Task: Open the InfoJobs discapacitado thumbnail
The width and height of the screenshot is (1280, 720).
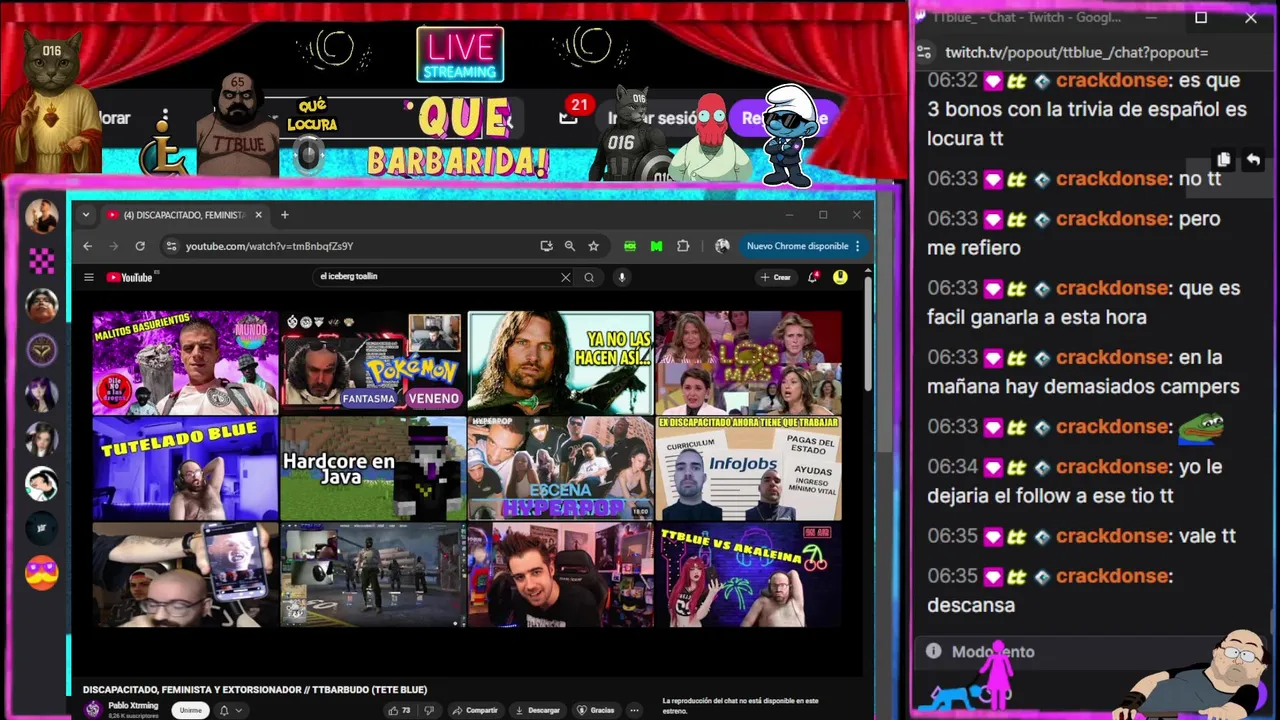Action: click(x=748, y=469)
